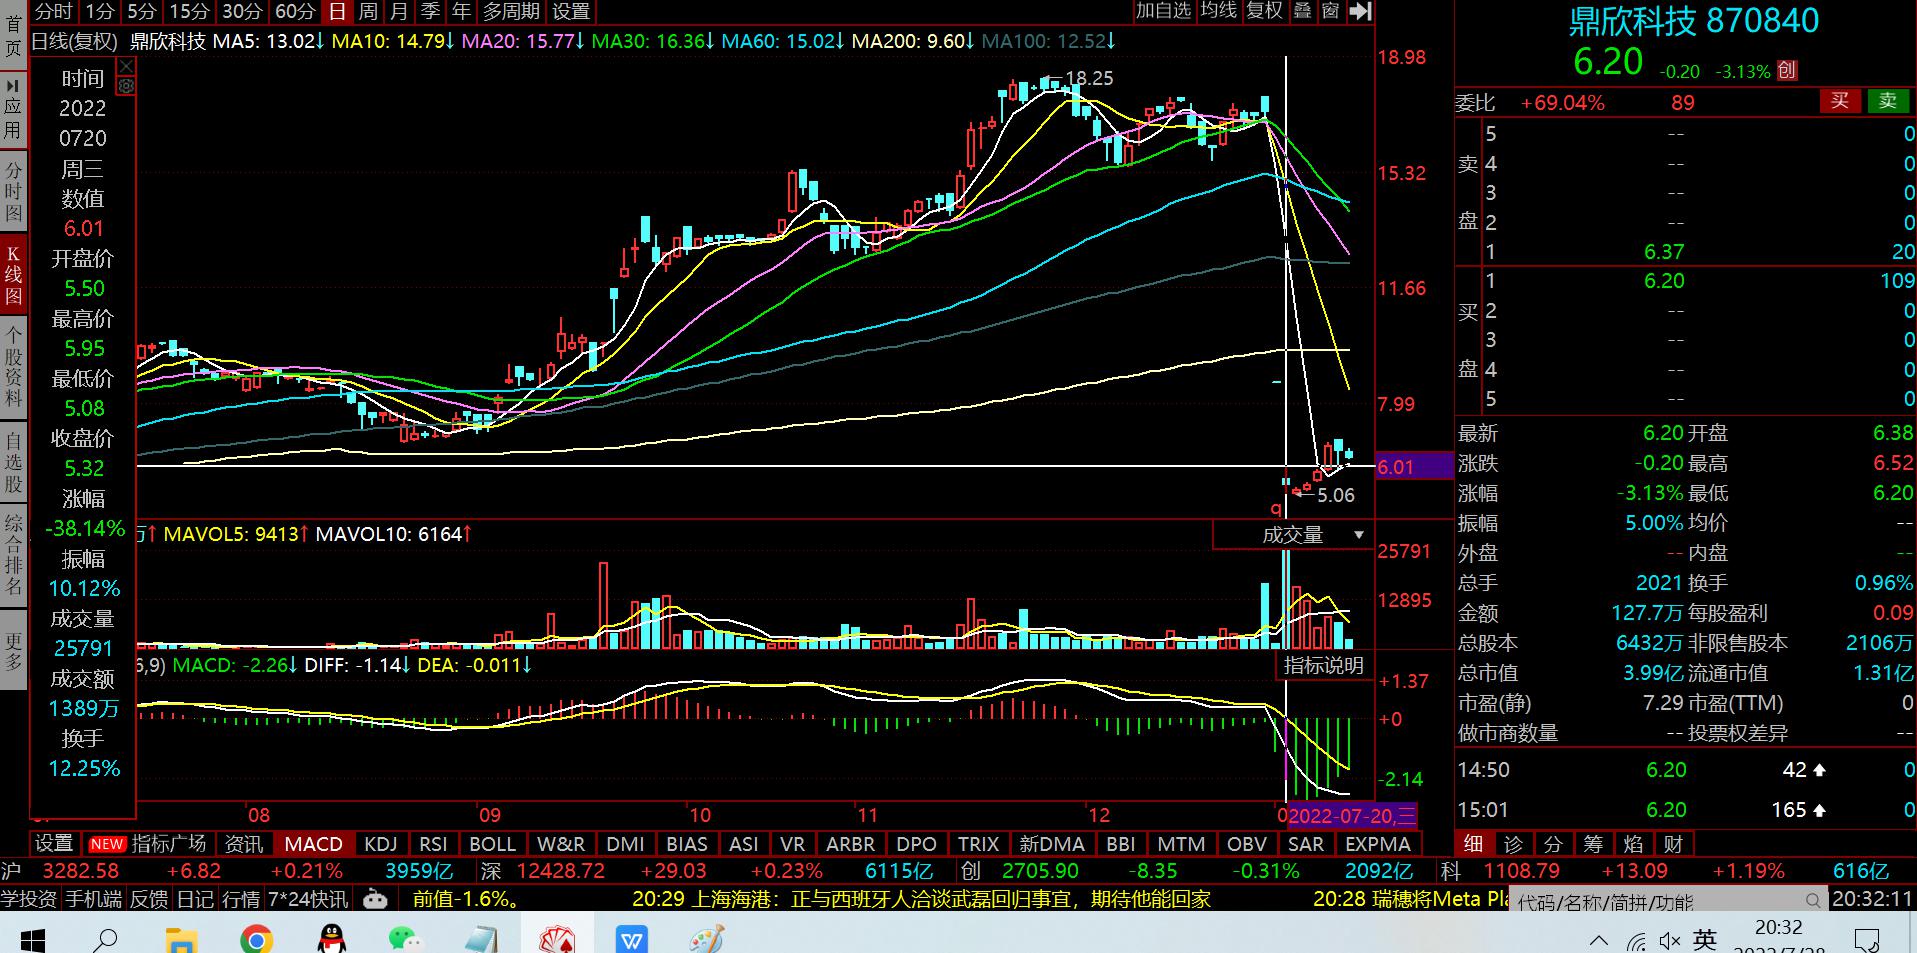This screenshot has height=953, width=1917.
Task: Click the search magnifier in code box
Action: point(1813,901)
